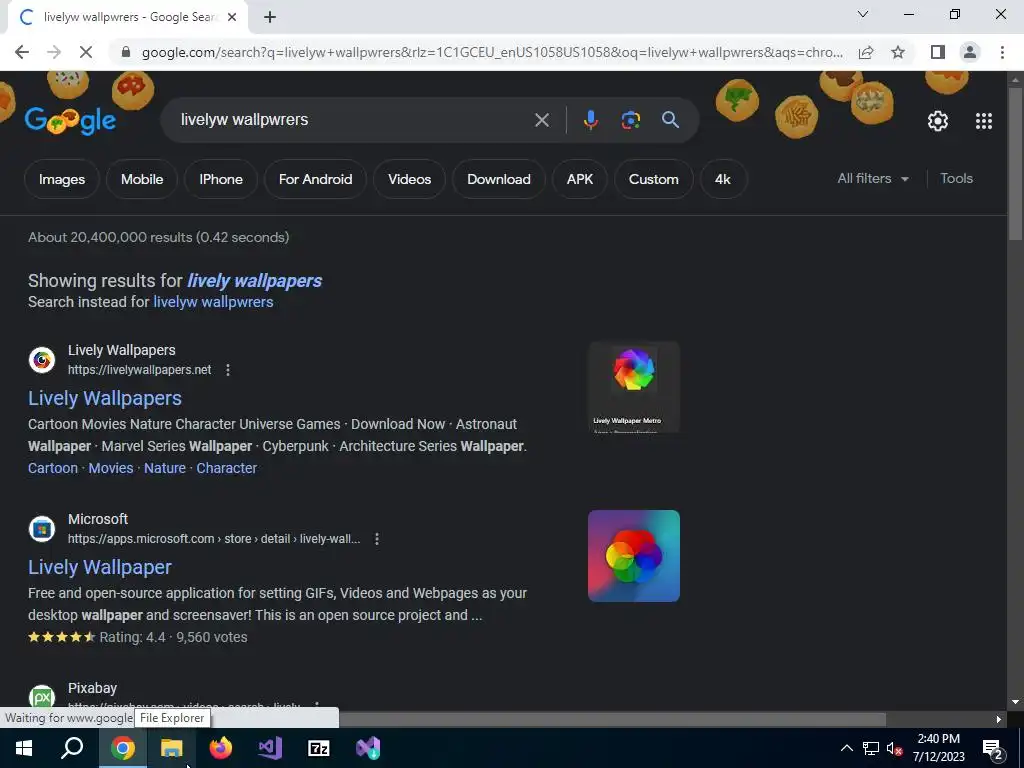Select the APK filter chip

(580, 179)
